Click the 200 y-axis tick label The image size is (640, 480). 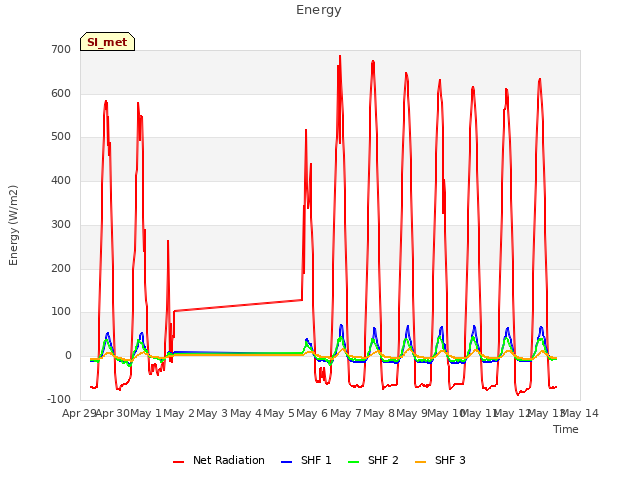pyautogui.click(x=61, y=269)
